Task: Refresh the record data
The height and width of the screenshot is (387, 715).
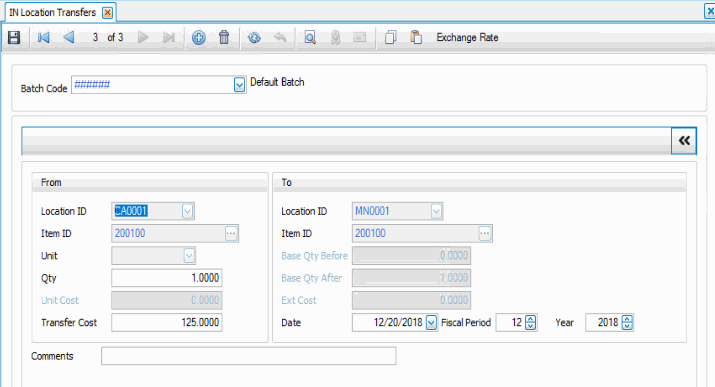Action: click(x=254, y=37)
